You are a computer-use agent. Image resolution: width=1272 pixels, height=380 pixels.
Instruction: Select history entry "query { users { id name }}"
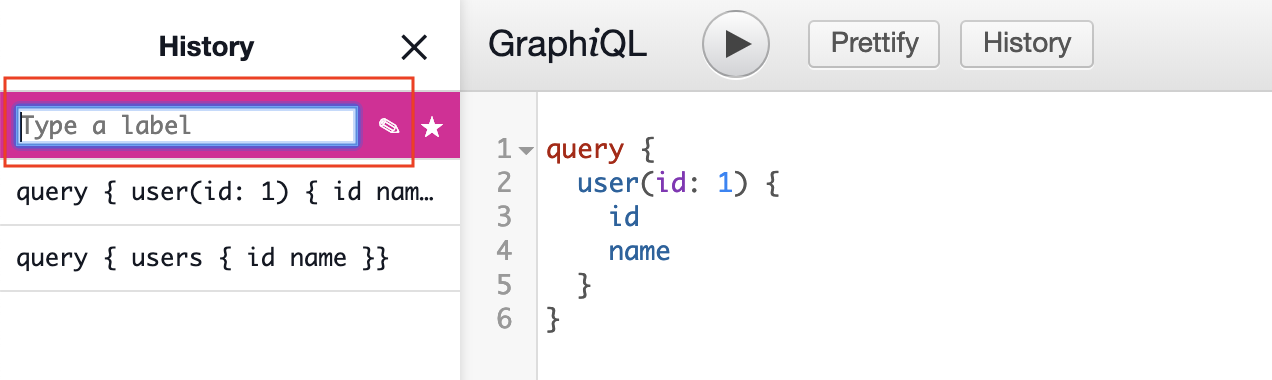(229, 258)
